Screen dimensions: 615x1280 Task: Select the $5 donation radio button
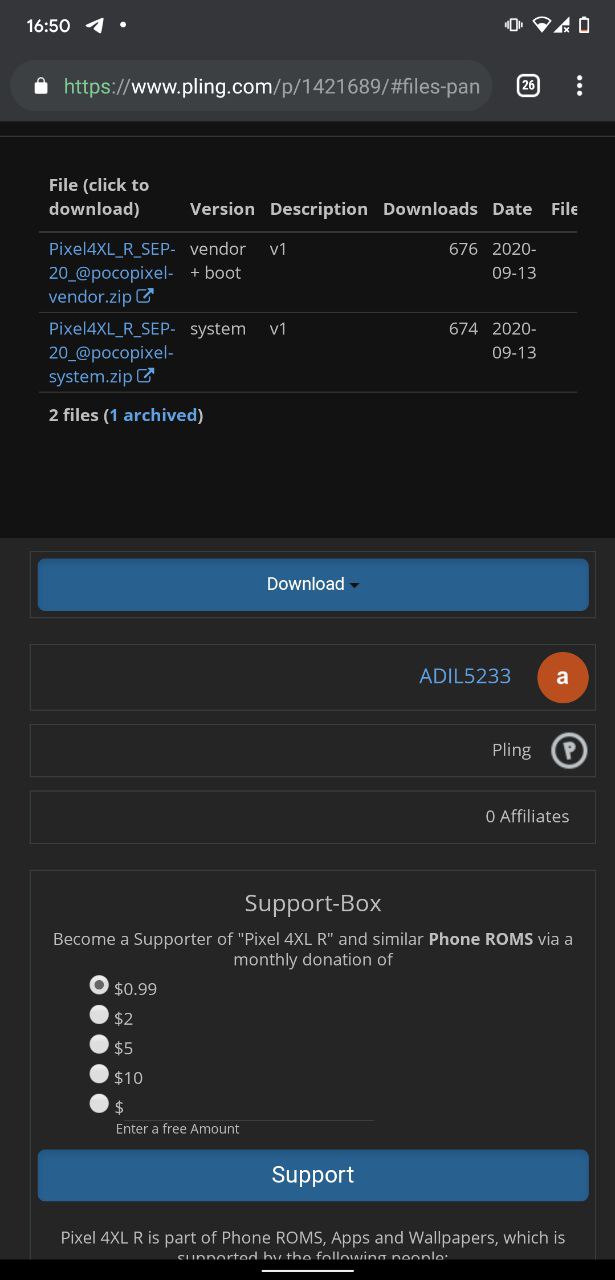click(x=99, y=1044)
